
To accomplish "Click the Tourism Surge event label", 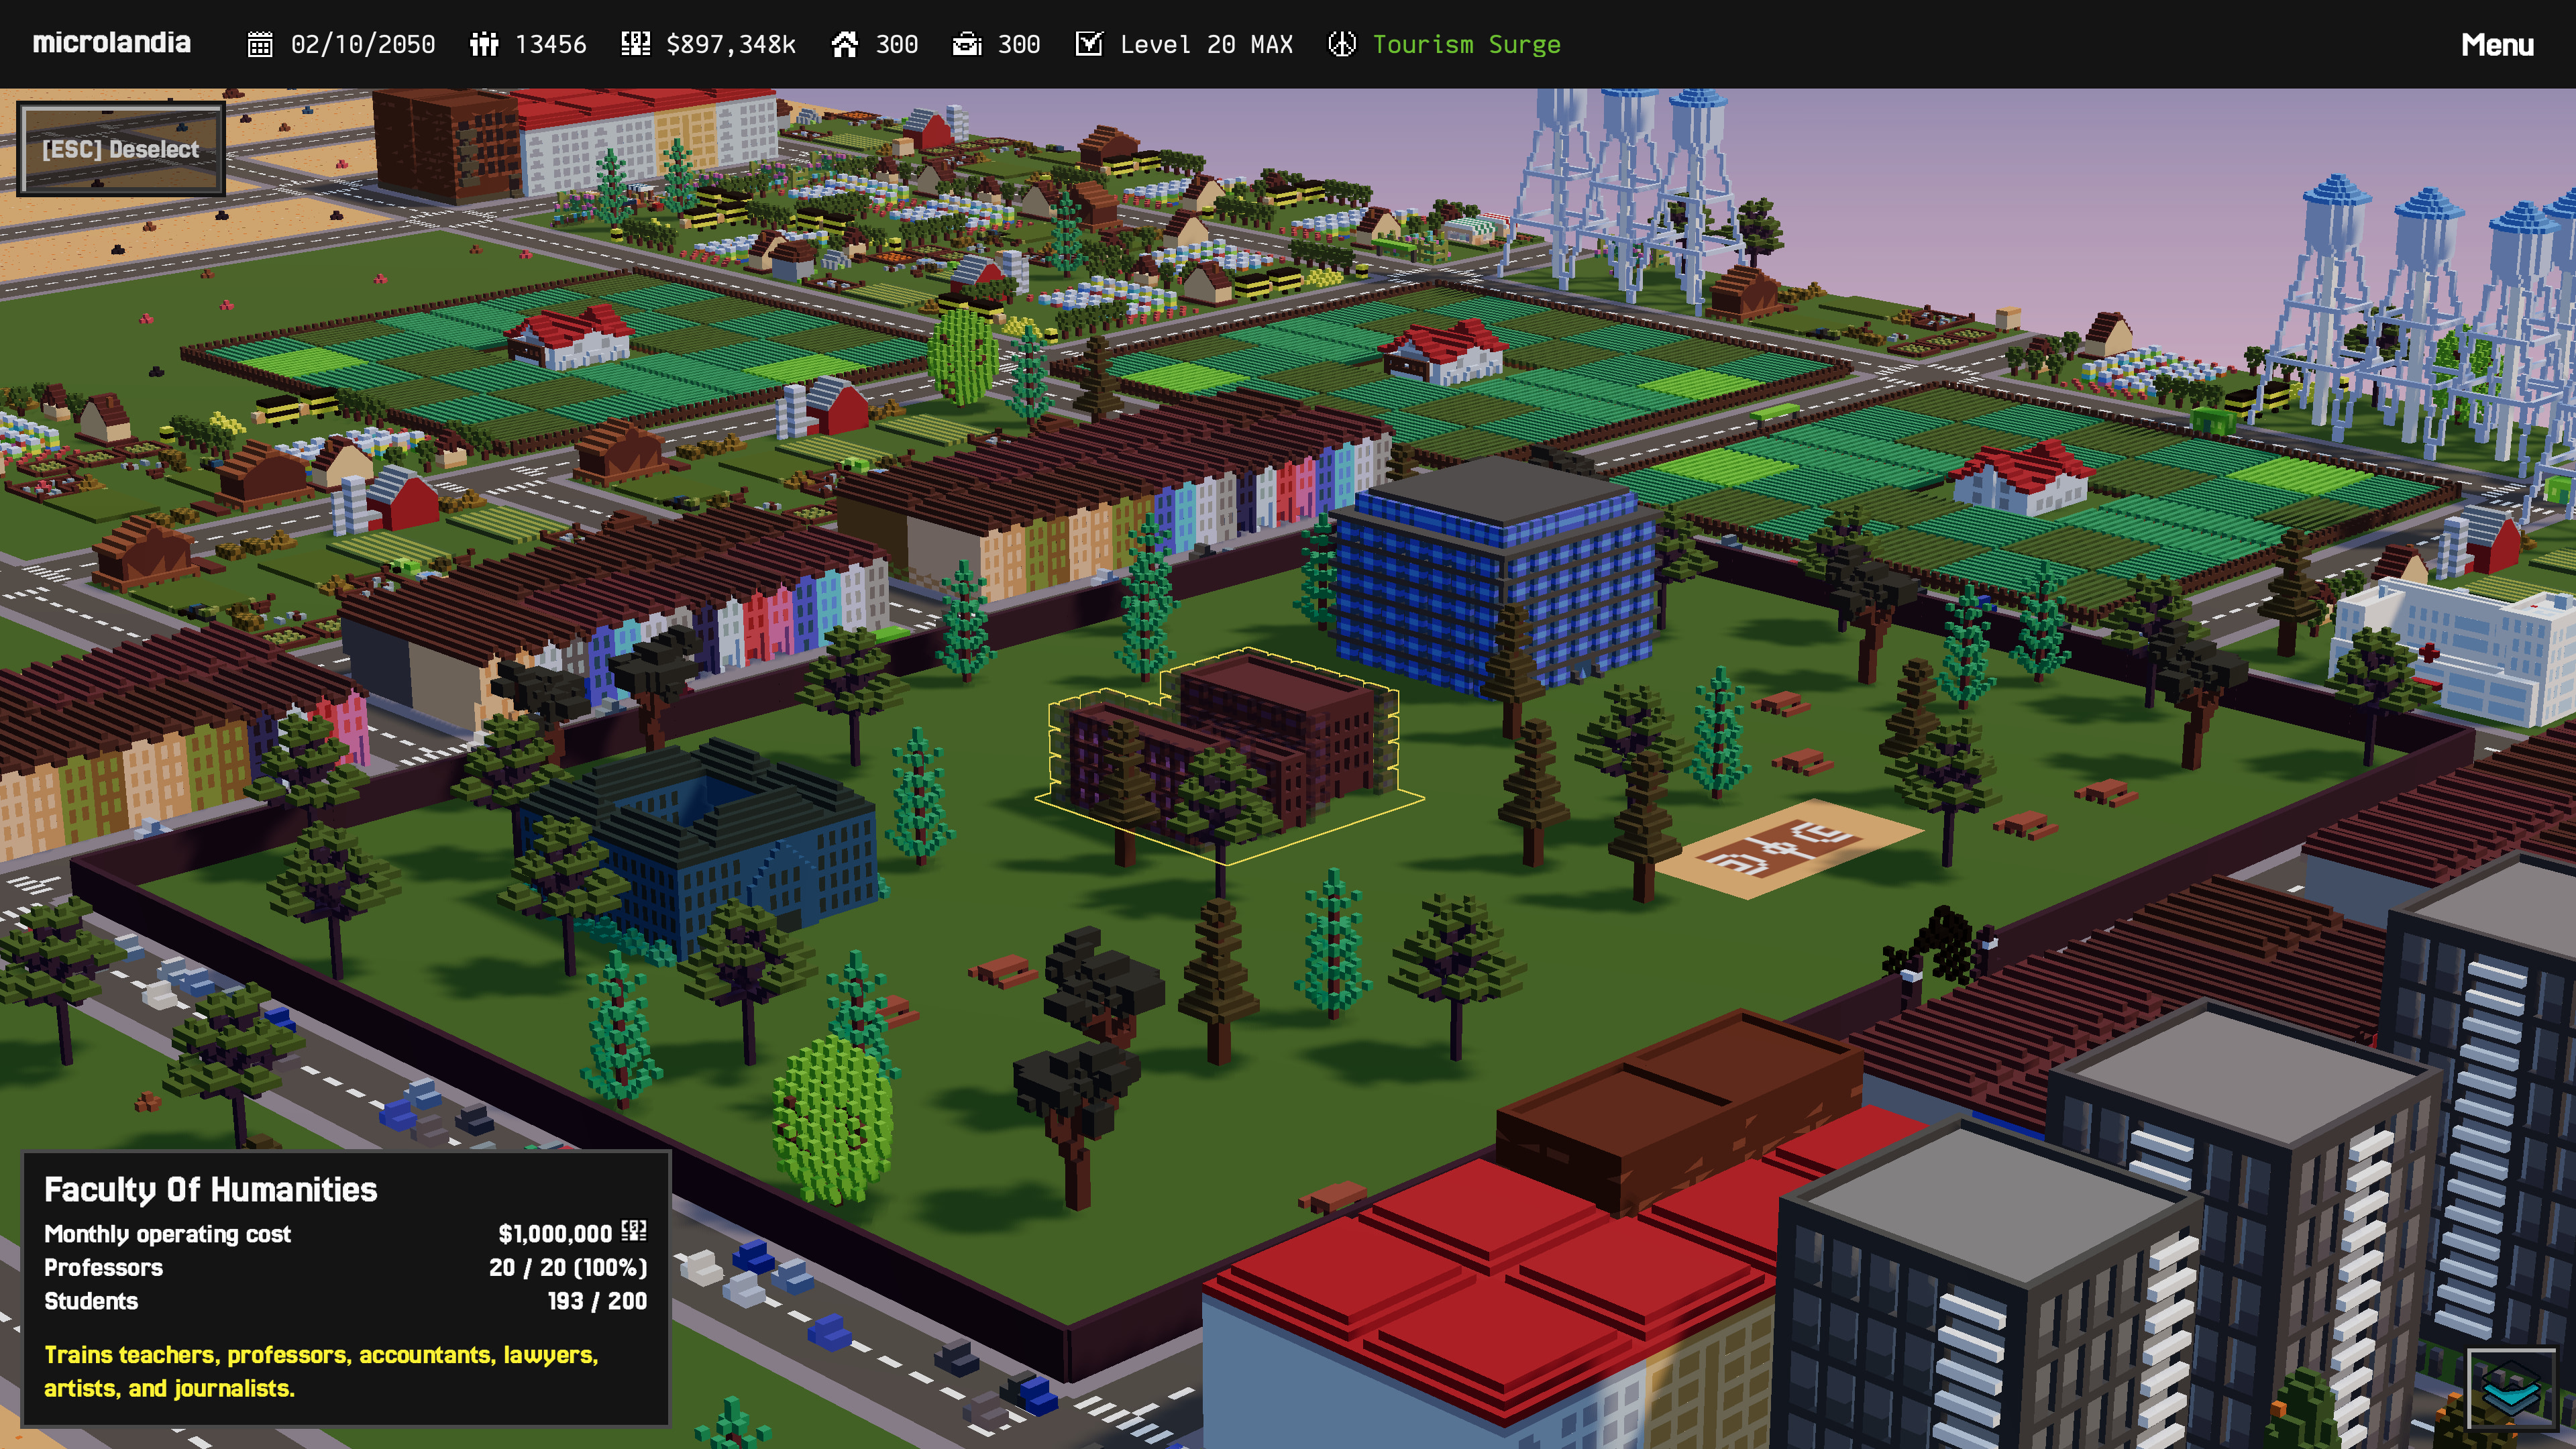I will pos(1466,45).
